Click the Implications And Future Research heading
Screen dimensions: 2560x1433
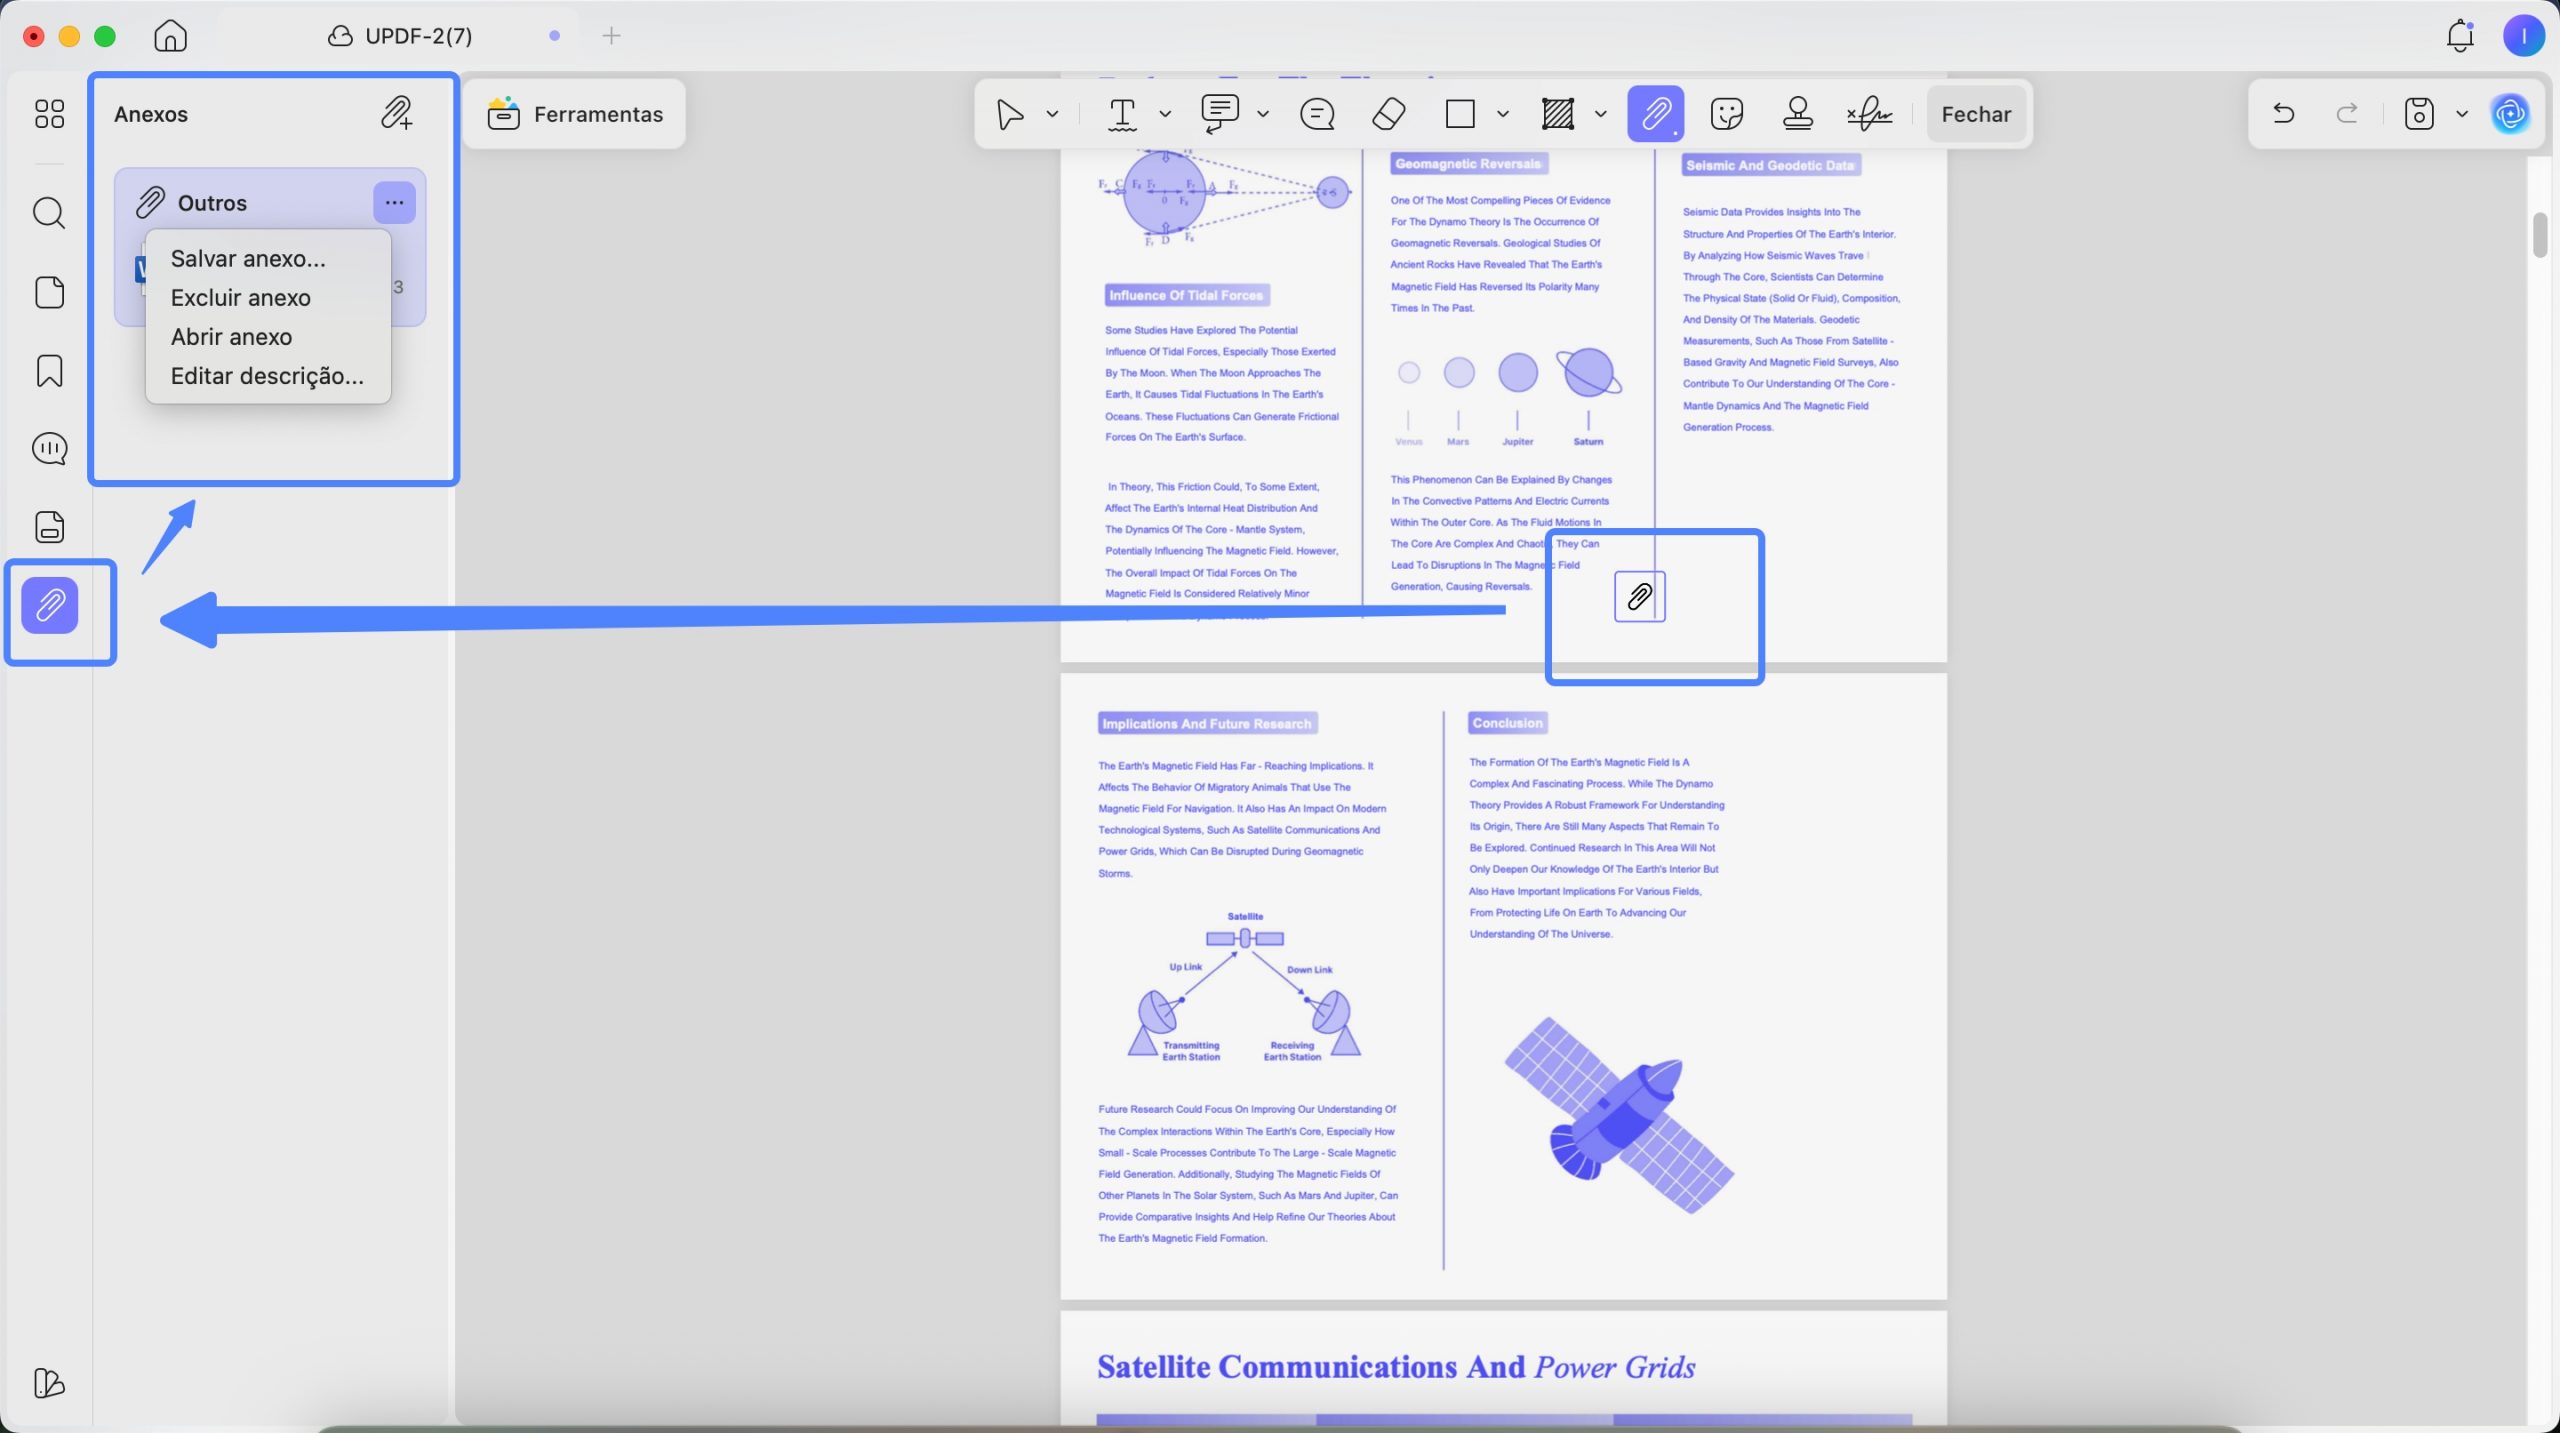1207,724
